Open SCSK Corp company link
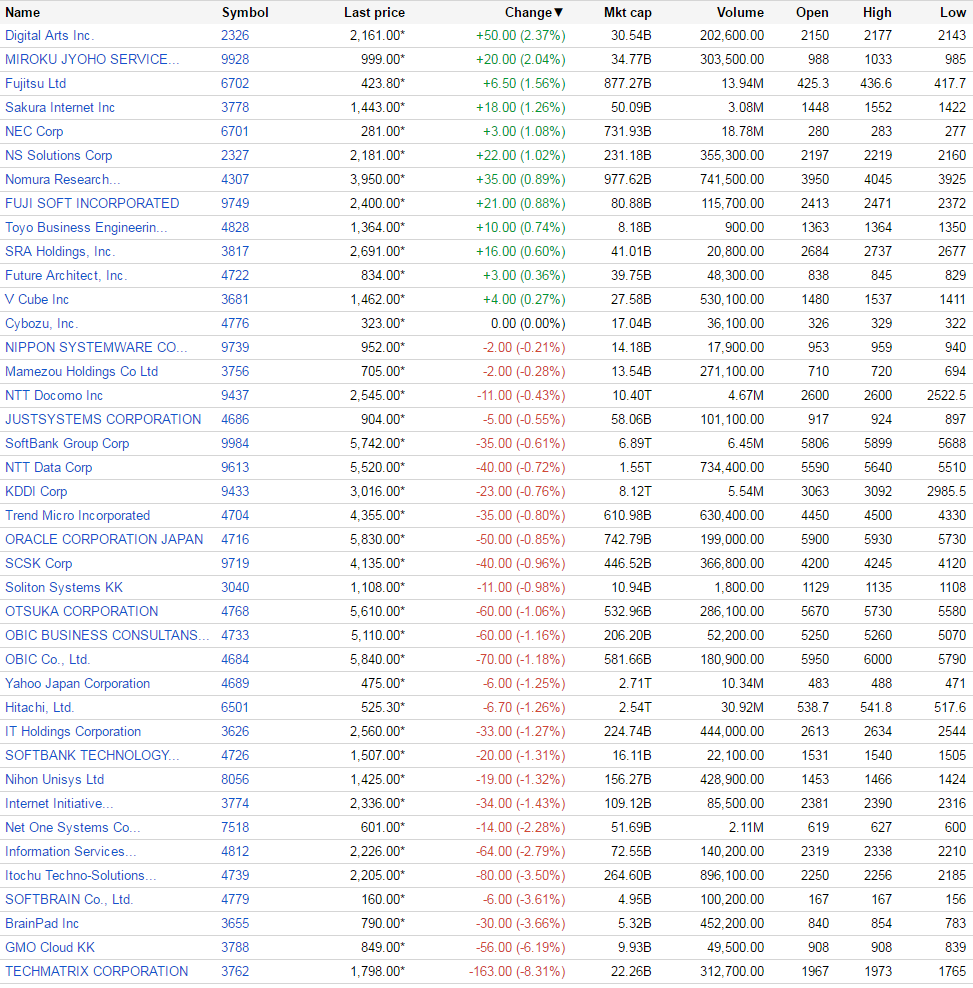 pos(38,563)
